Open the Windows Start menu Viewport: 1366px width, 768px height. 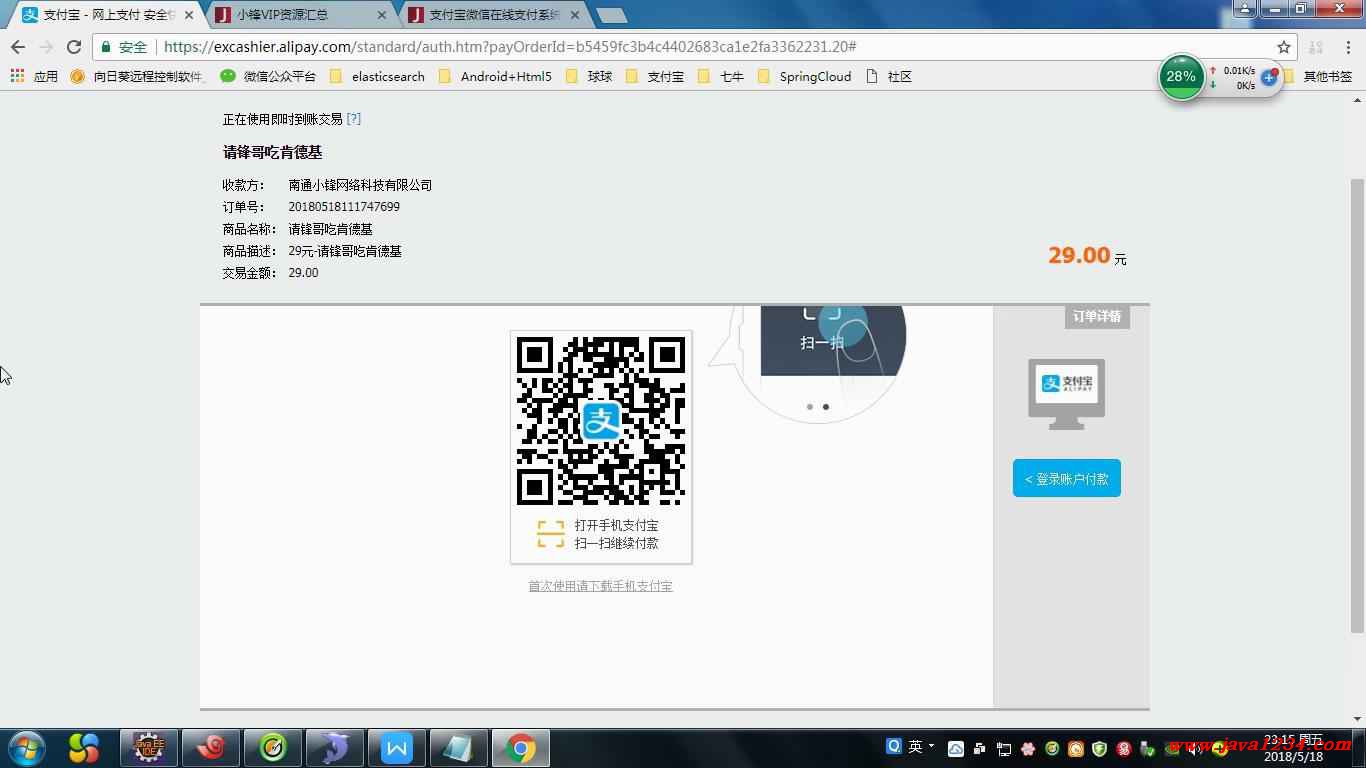point(27,748)
